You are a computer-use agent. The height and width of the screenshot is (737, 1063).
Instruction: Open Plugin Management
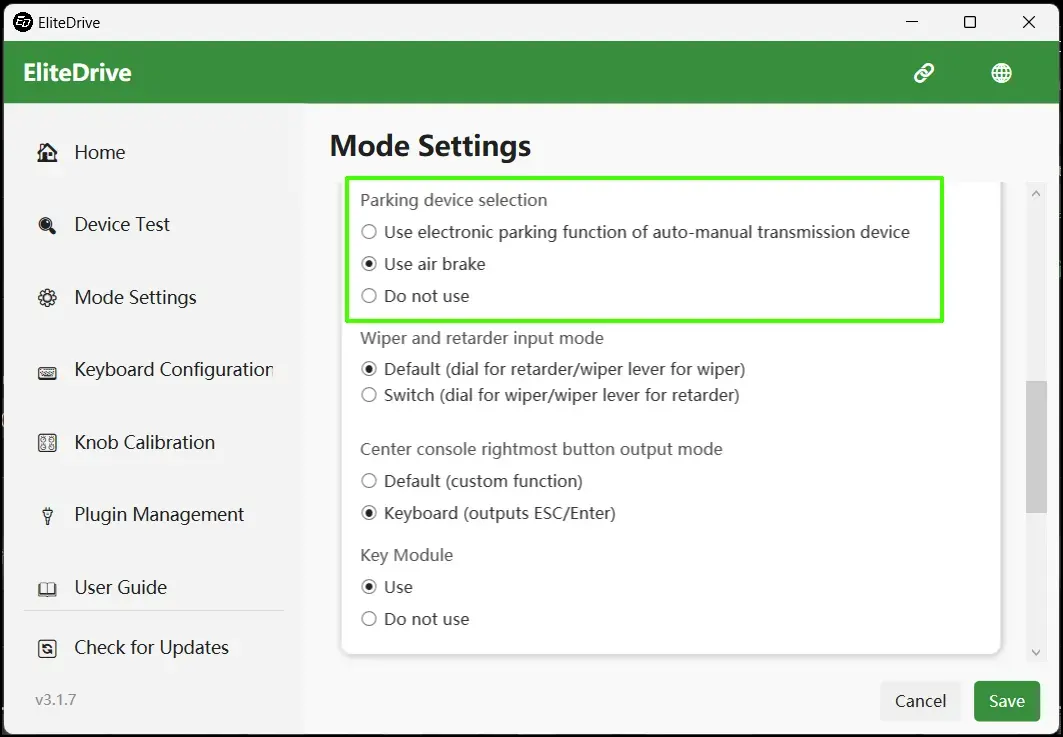159,515
